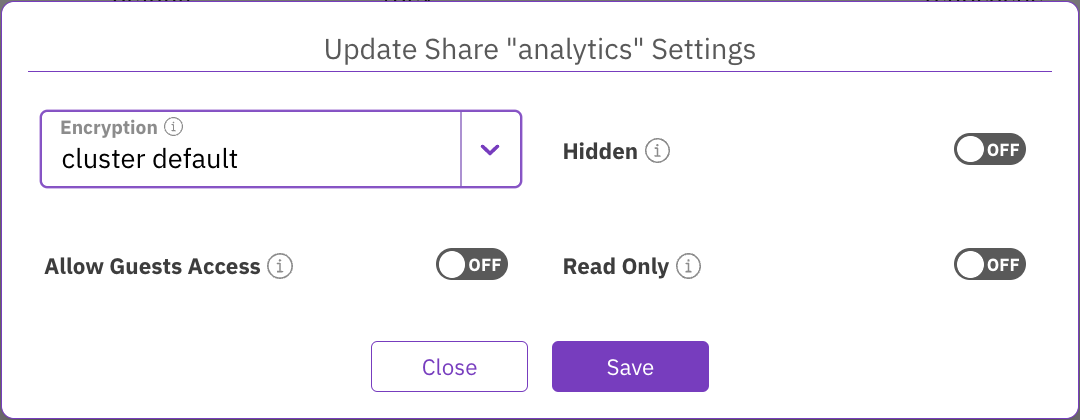
Task: Click the Encryption info icon
Action: pos(174,128)
